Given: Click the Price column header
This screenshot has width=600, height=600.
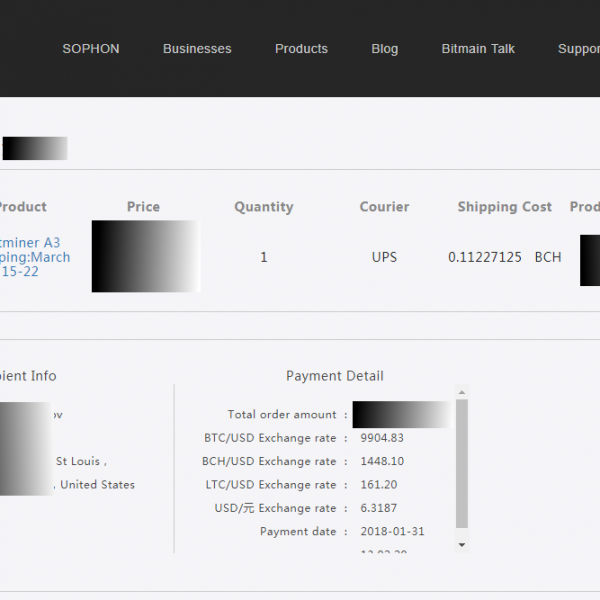Looking at the screenshot, I should tap(143, 207).
